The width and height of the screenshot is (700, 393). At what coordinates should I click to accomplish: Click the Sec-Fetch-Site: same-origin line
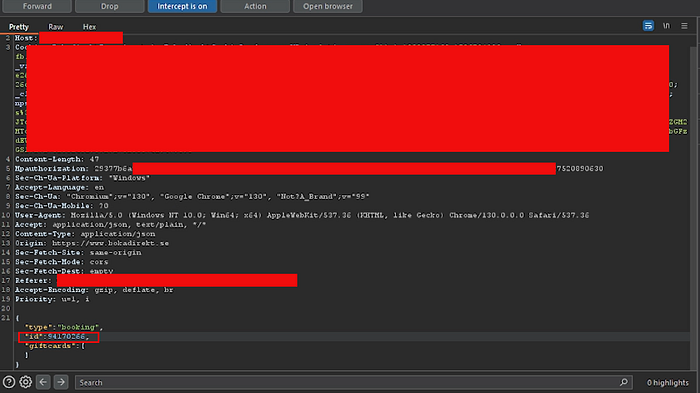pos(78,253)
